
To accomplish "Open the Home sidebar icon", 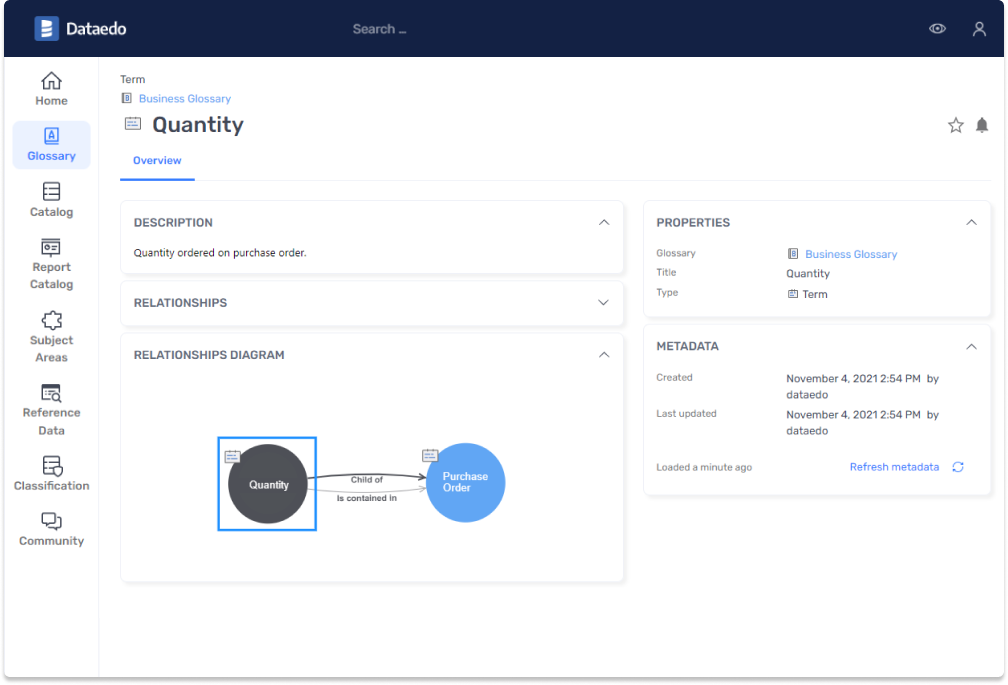I will 51,81.
